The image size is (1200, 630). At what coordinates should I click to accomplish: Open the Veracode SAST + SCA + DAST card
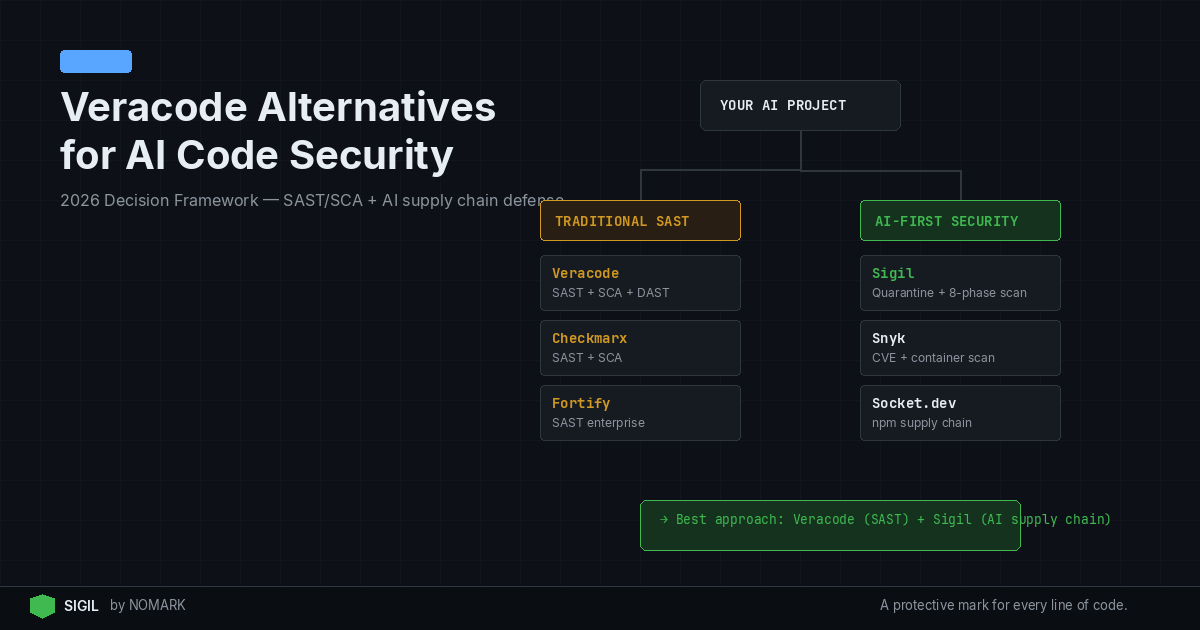click(x=640, y=283)
